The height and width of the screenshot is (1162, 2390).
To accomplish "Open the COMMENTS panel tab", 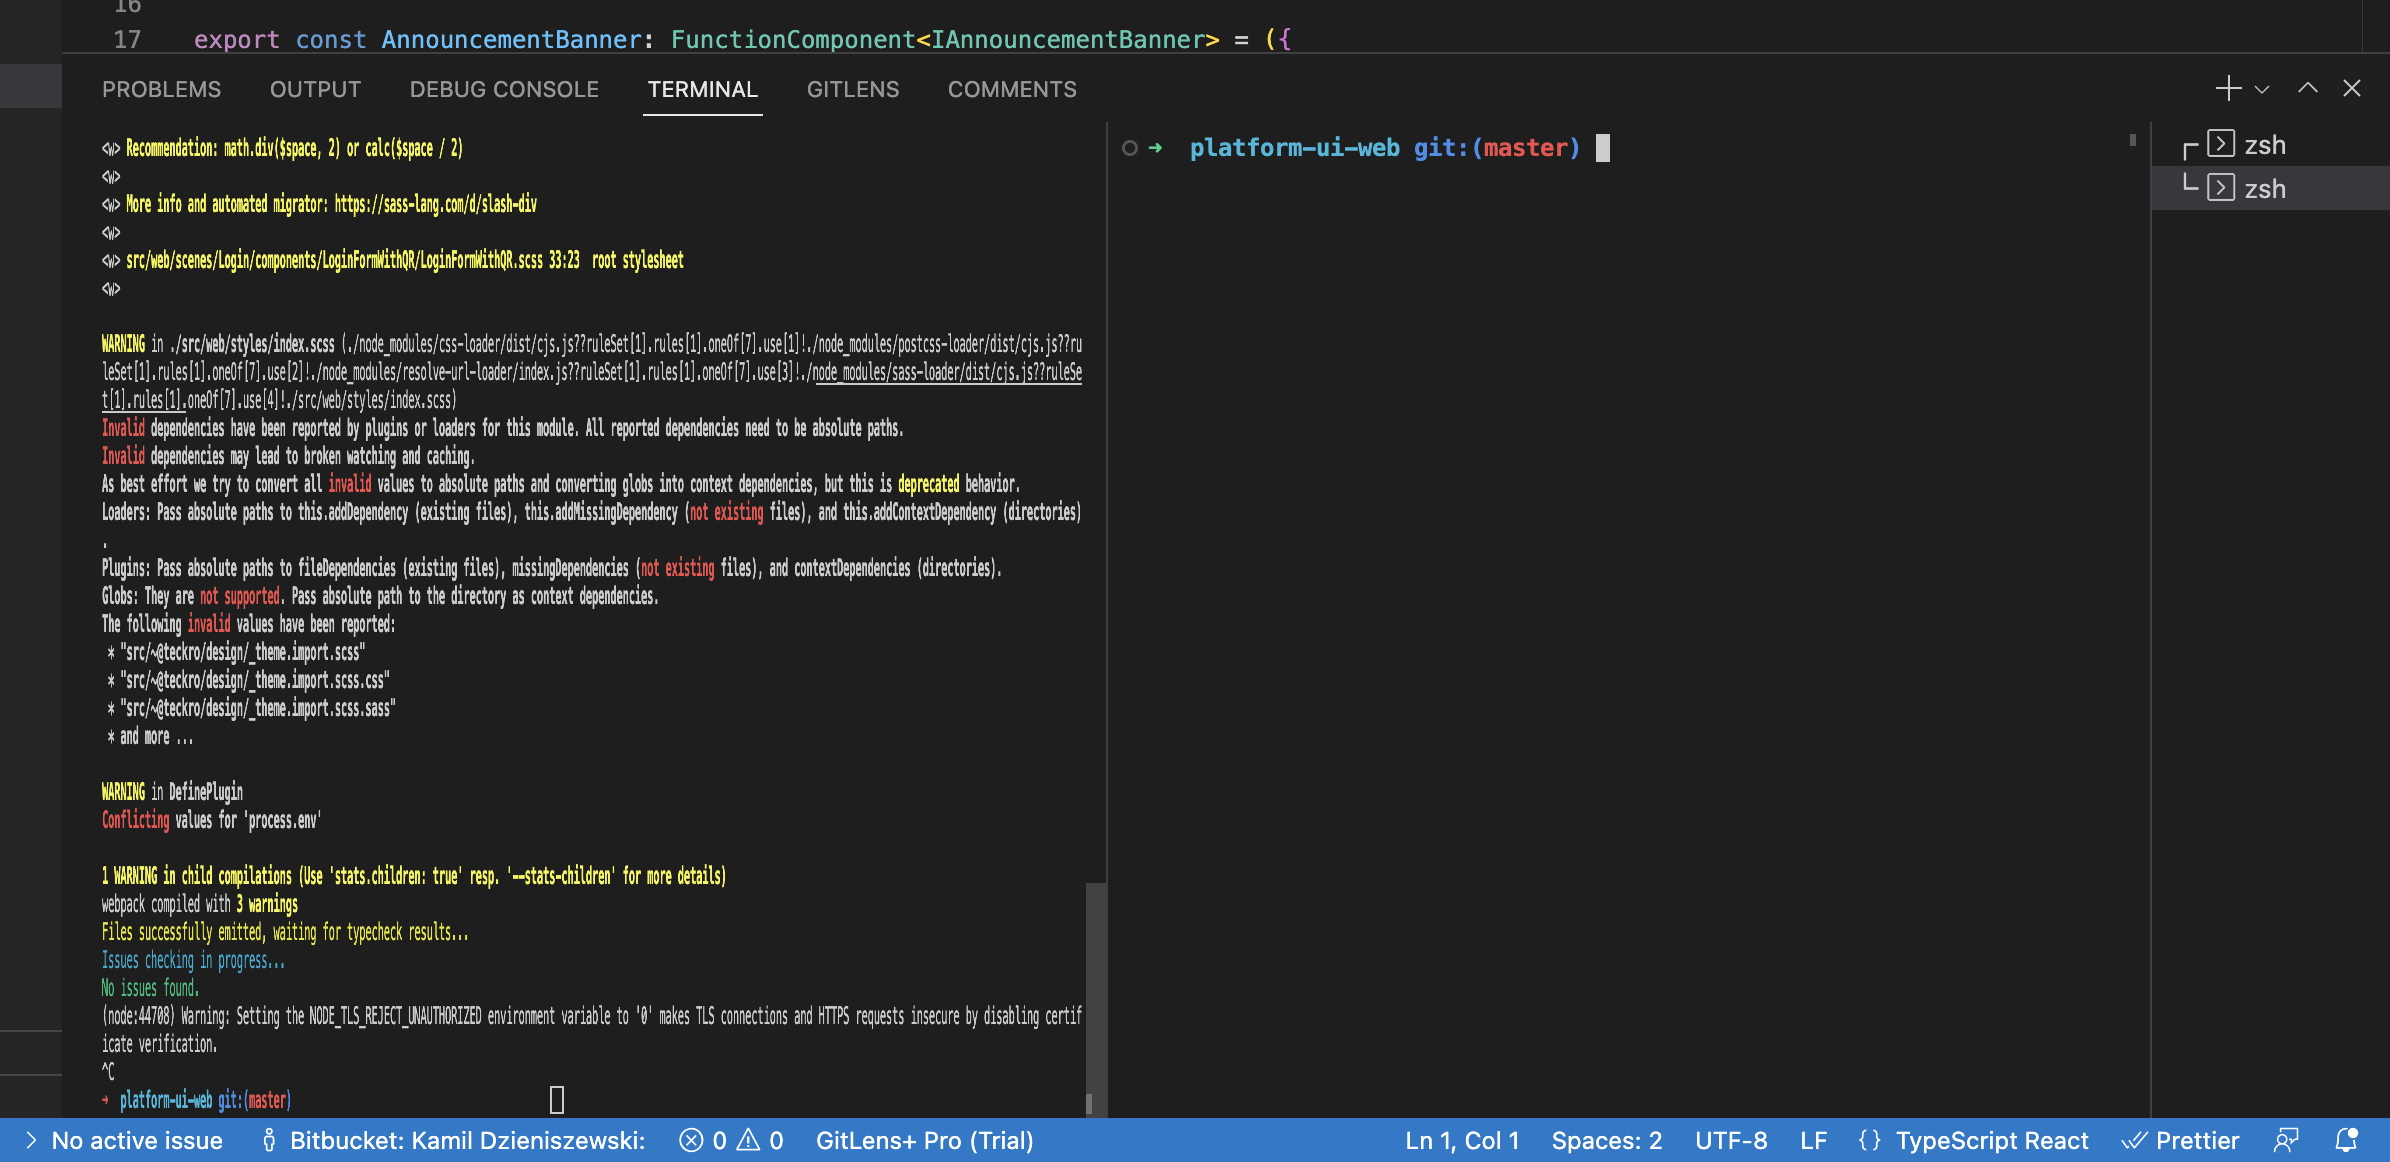I will click(1012, 88).
